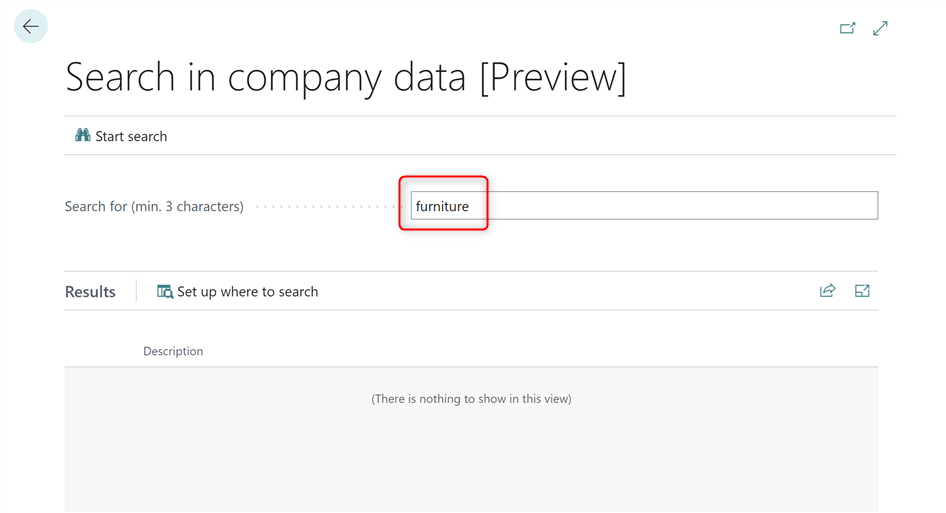Share the Results list

[827, 291]
